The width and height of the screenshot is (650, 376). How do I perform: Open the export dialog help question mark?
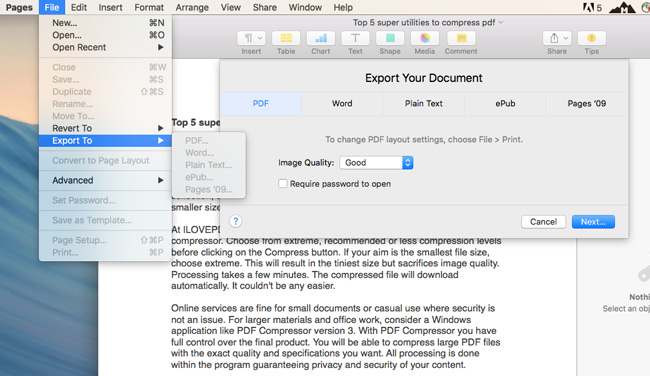(x=235, y=221)
